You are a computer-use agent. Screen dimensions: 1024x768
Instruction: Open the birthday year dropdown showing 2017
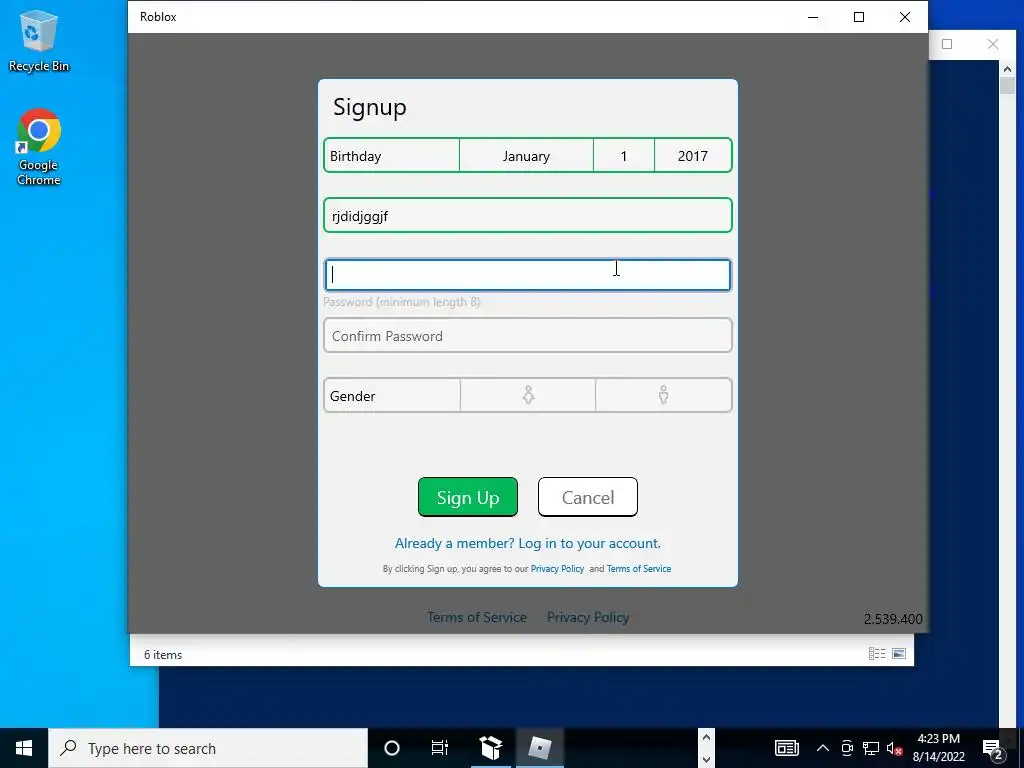pyautogui.click(x=693, y=156)
